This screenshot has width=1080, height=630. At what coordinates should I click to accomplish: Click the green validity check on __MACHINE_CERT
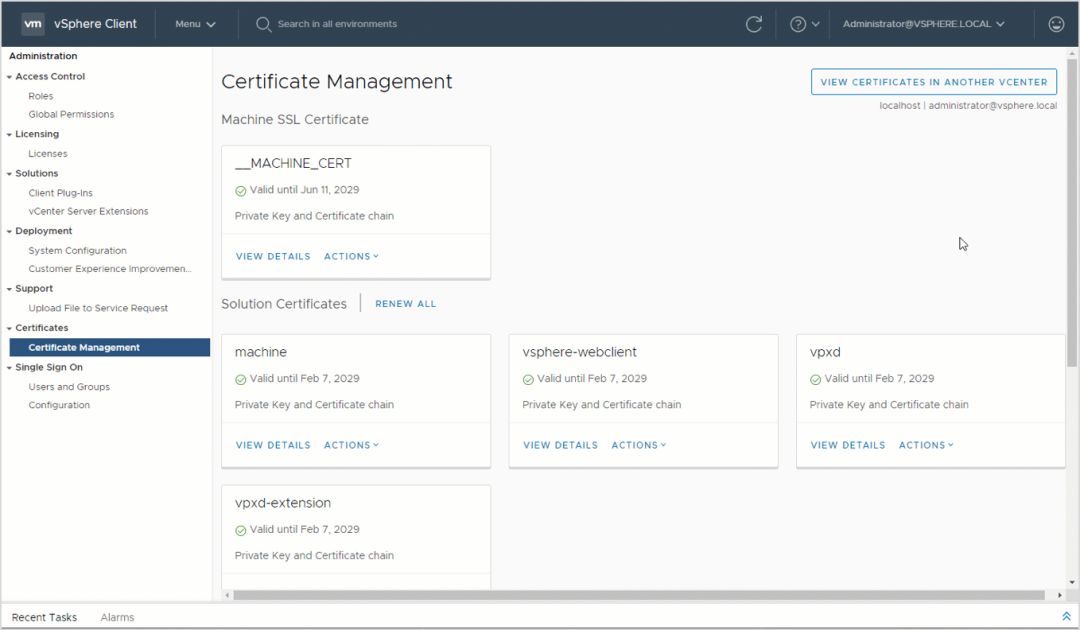[x=240, y=190]
